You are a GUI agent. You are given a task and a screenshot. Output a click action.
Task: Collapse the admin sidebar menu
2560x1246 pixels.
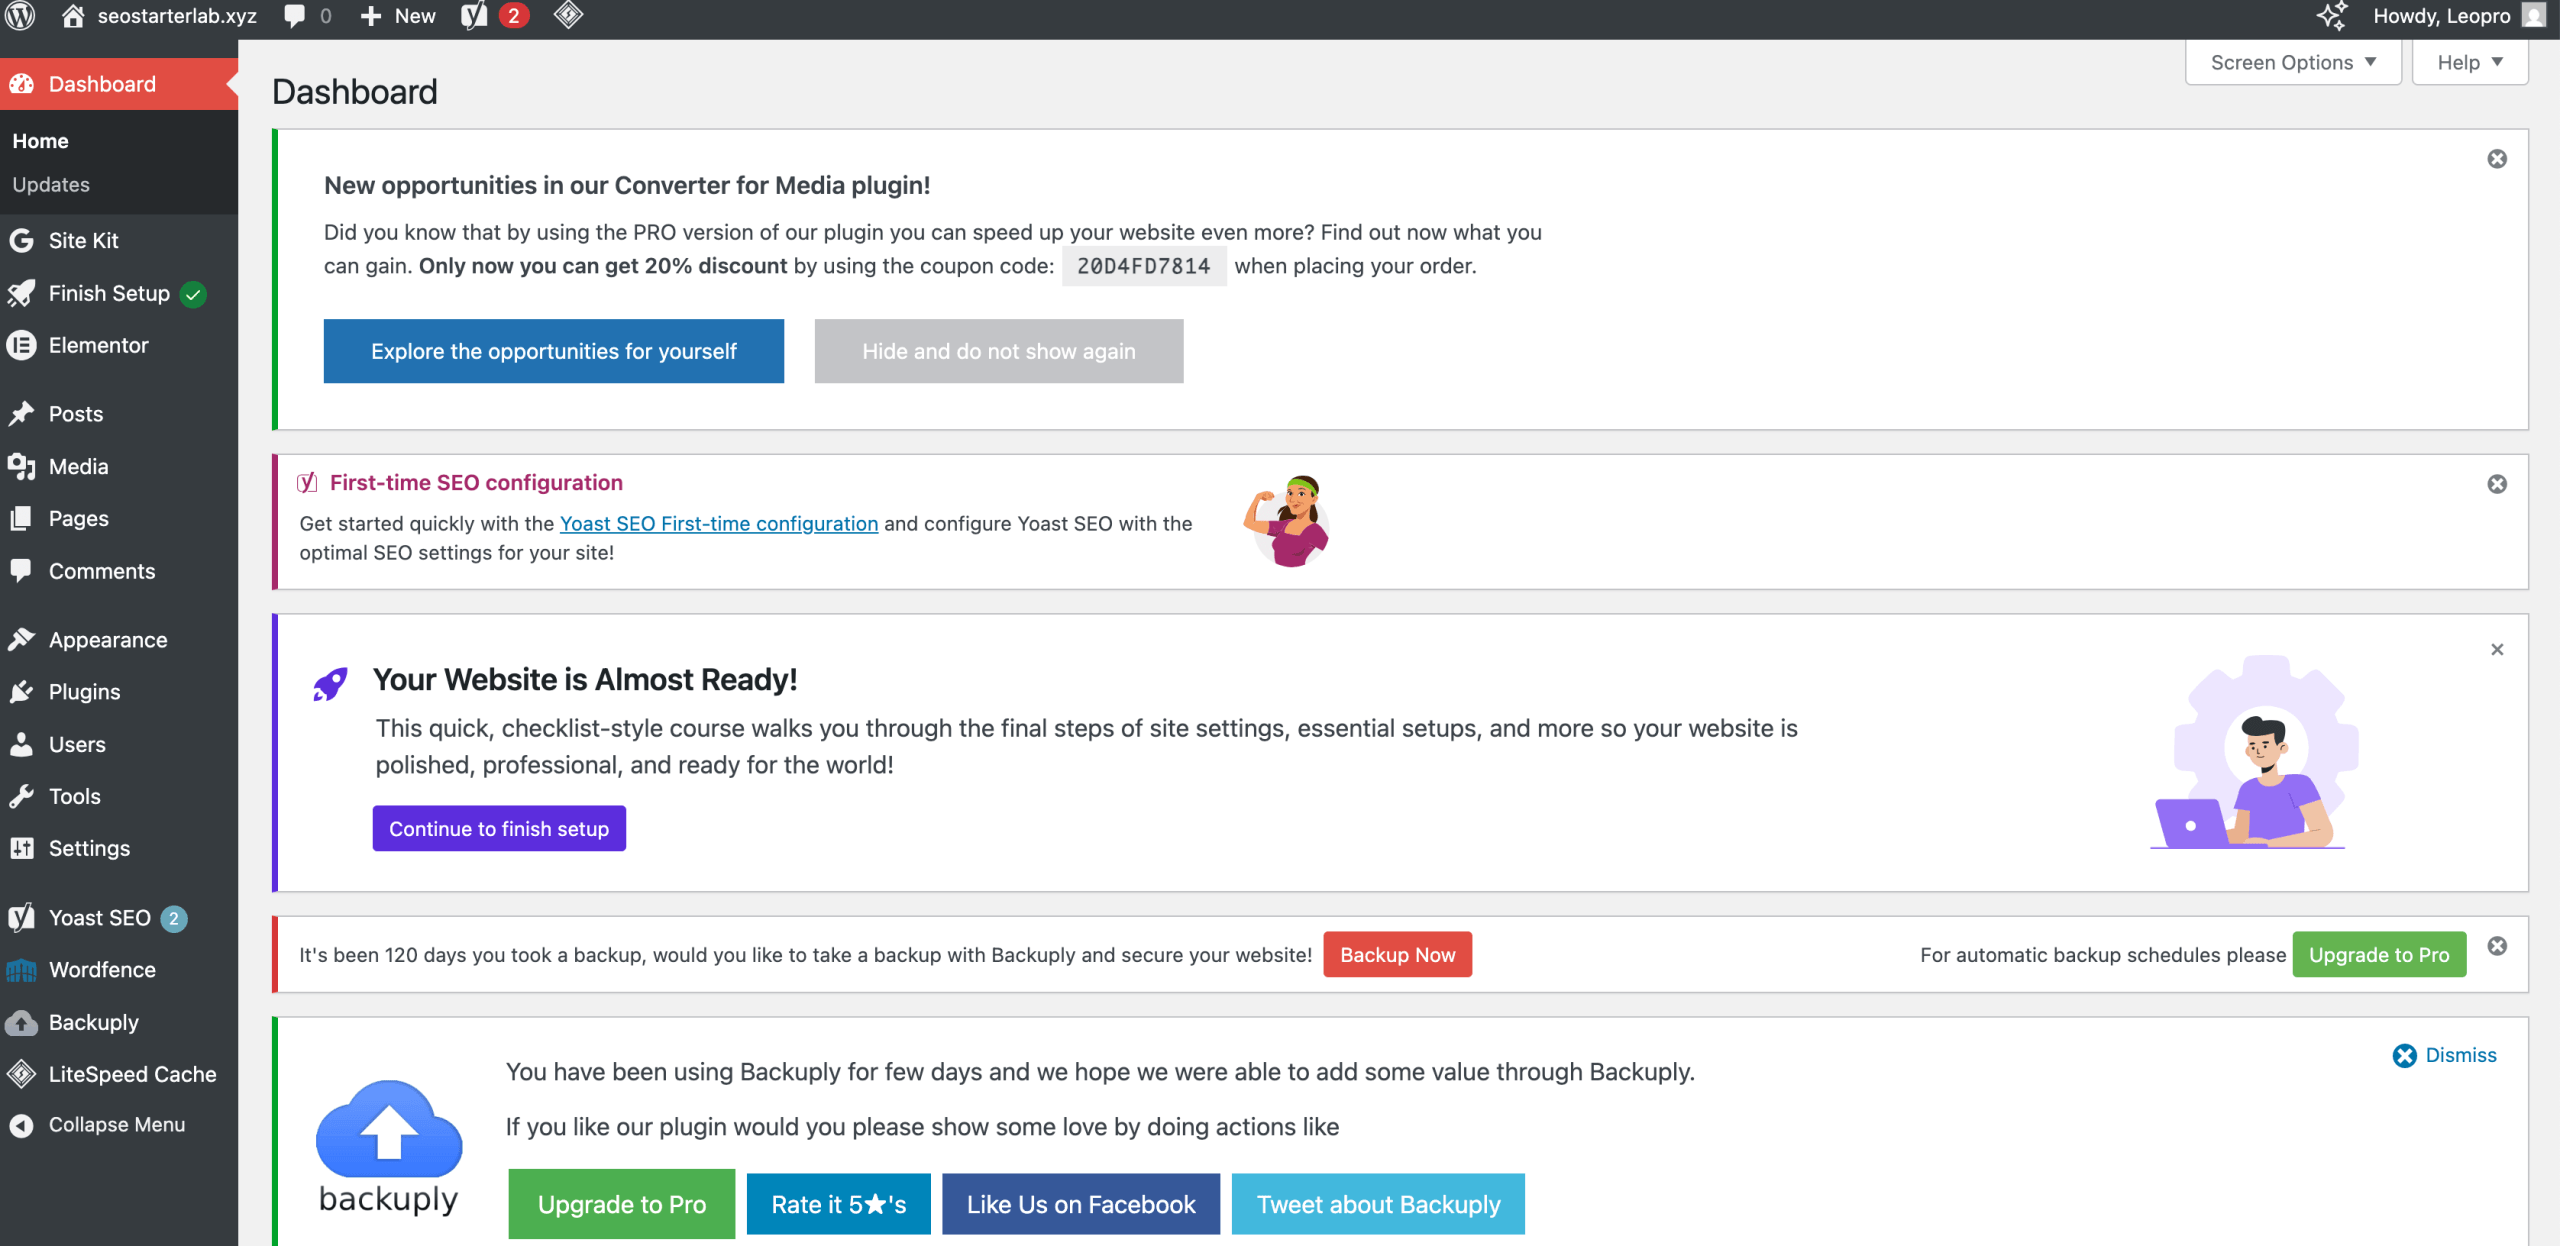[x=117, y=1124]
